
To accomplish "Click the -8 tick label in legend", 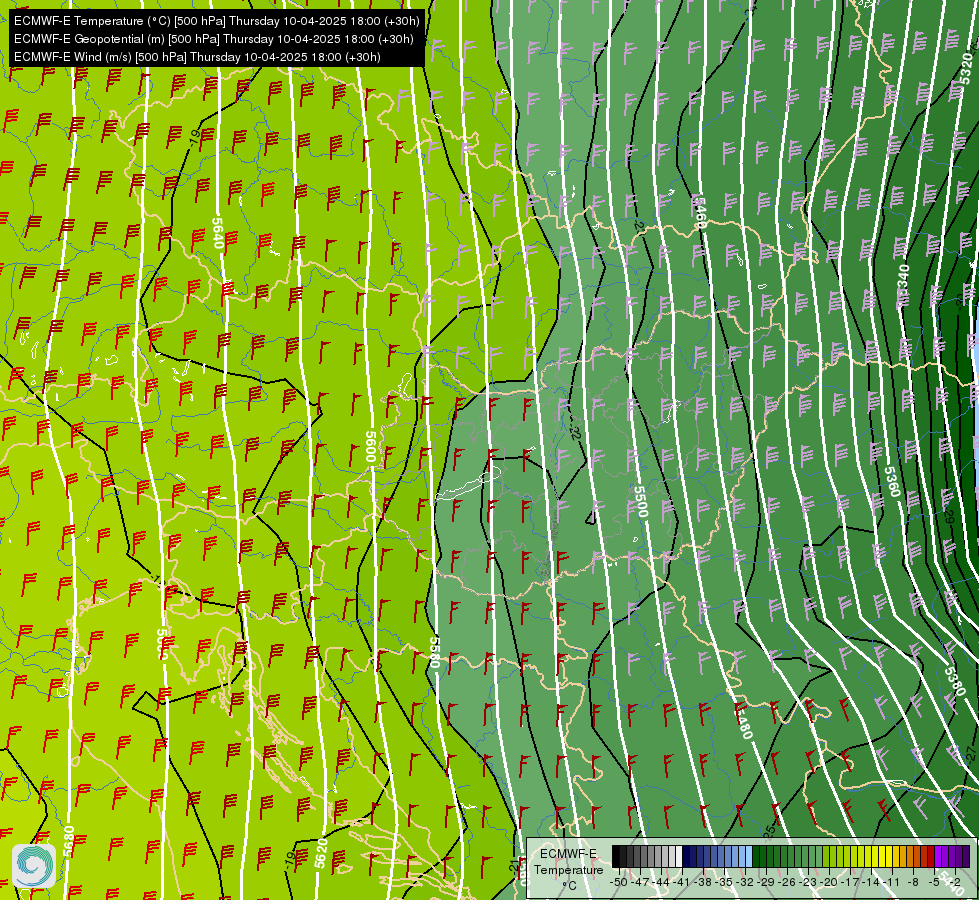I will [913, 883].
